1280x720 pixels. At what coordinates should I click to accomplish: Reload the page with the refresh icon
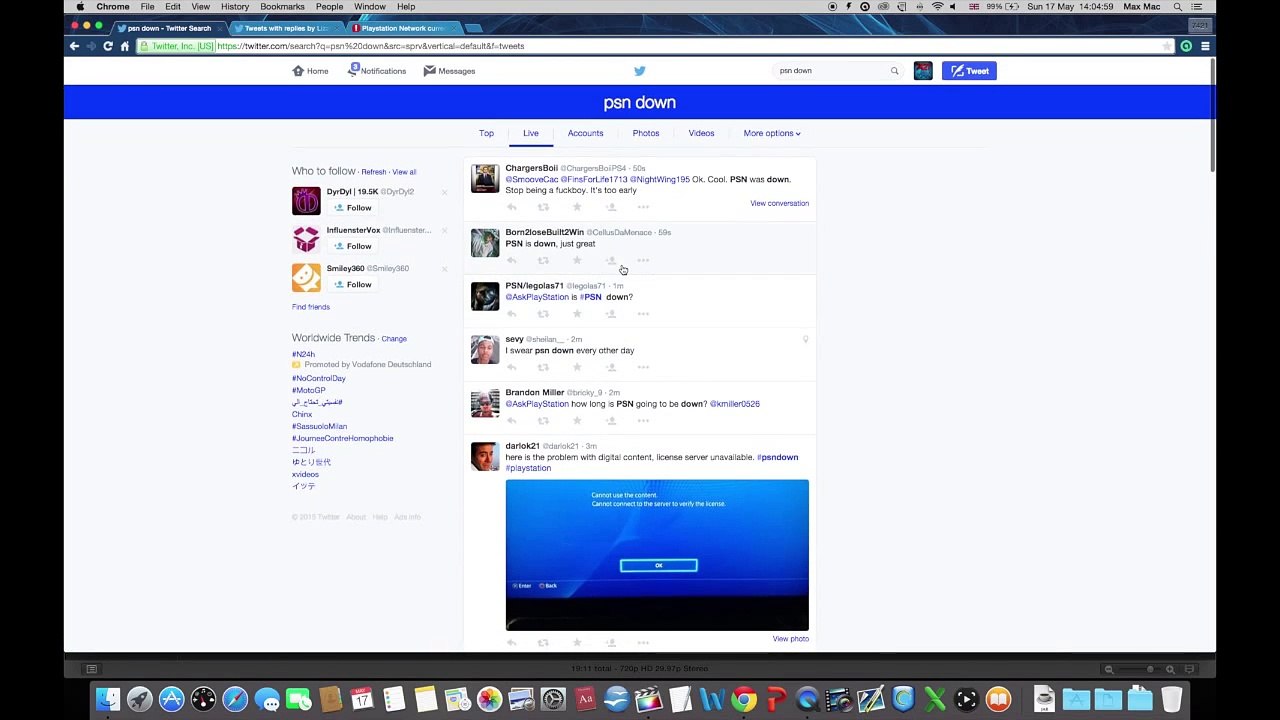108,46
